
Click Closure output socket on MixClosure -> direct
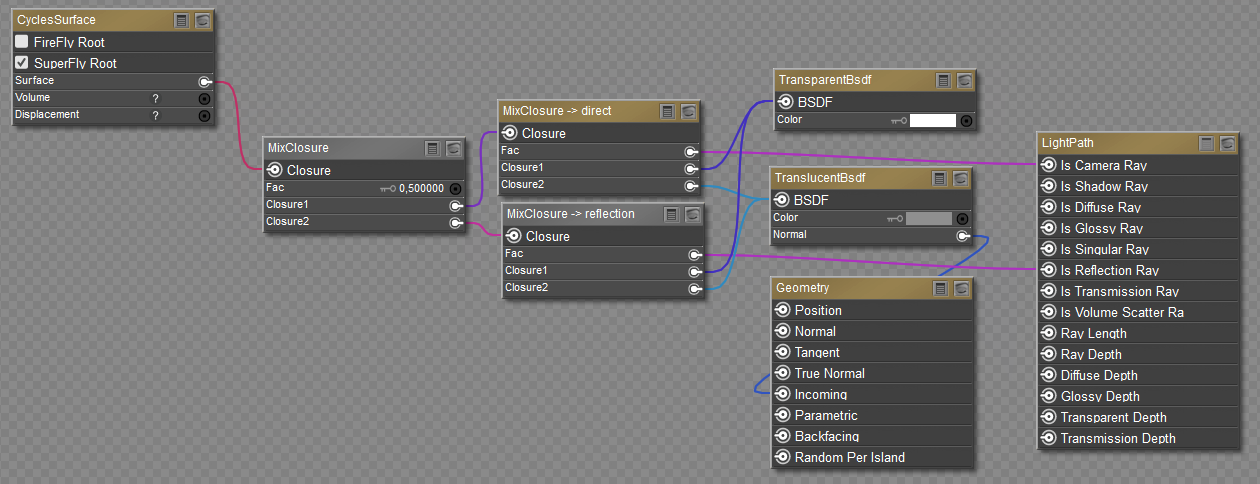(x=510, y=133)
